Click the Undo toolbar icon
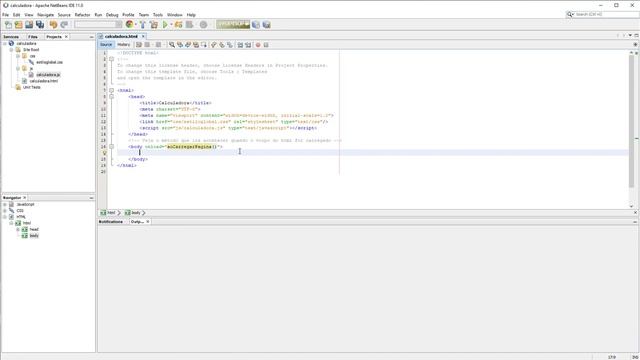The image size is (640, 360). [53, 25]
